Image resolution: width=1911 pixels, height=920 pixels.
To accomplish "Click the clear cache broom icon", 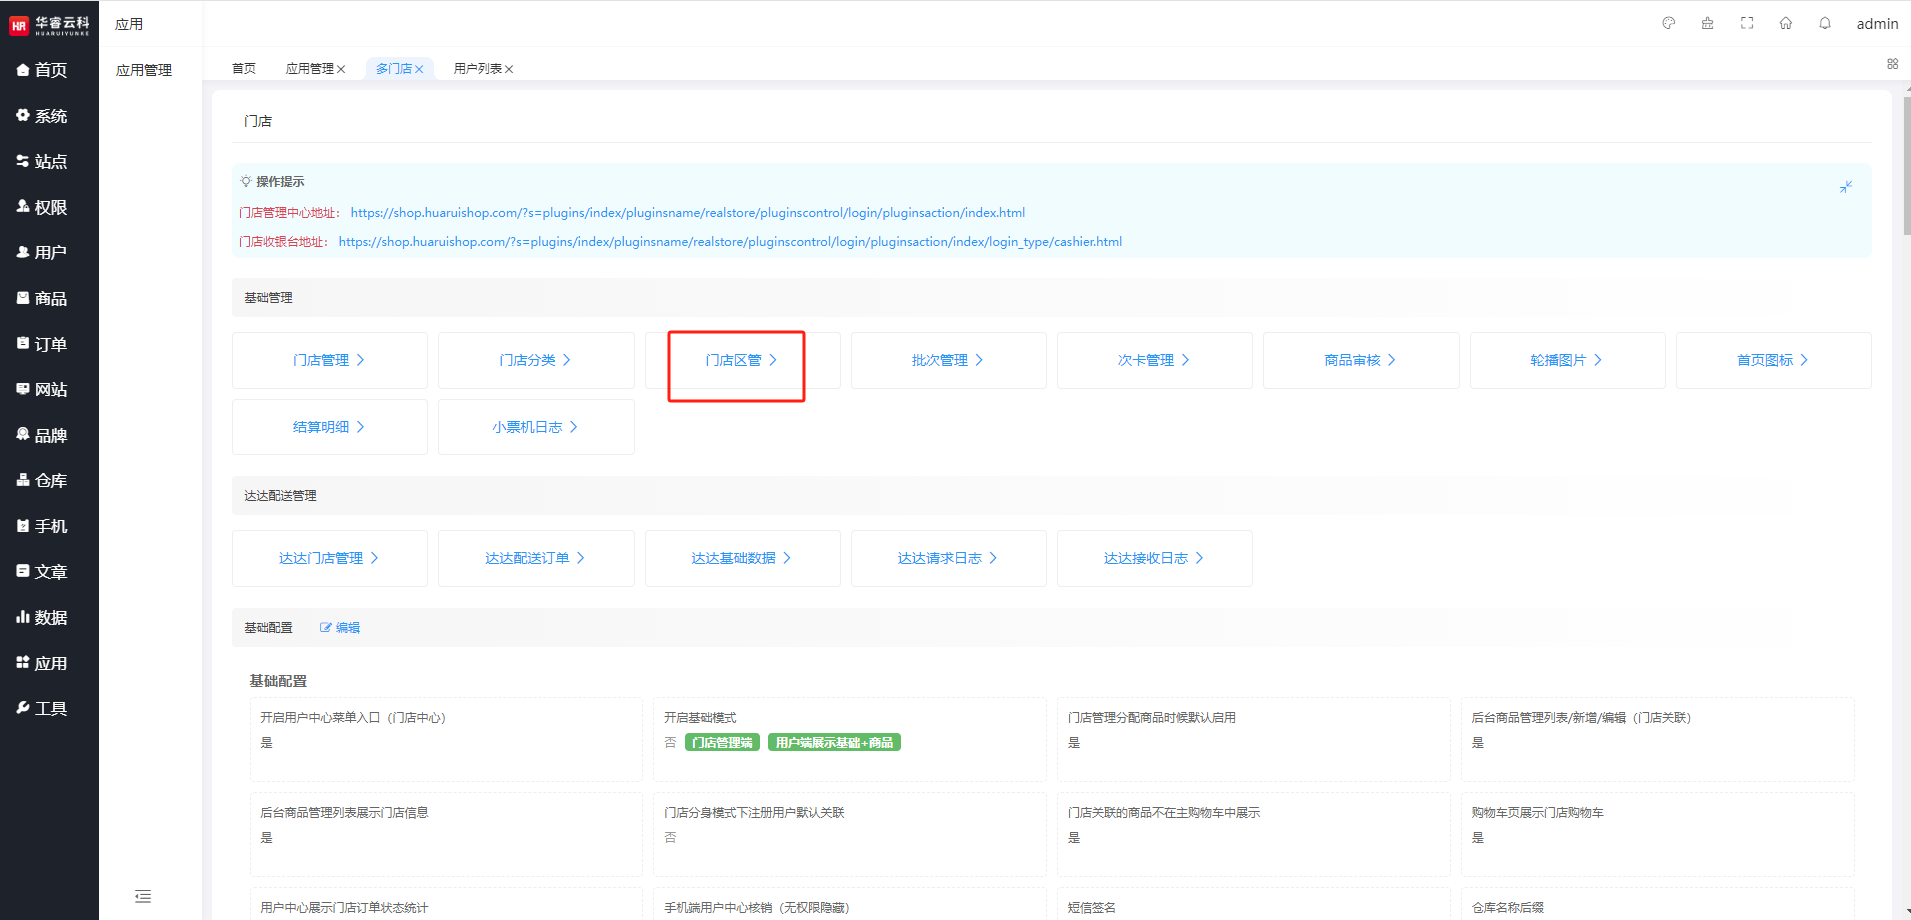I will (1707, 23).
